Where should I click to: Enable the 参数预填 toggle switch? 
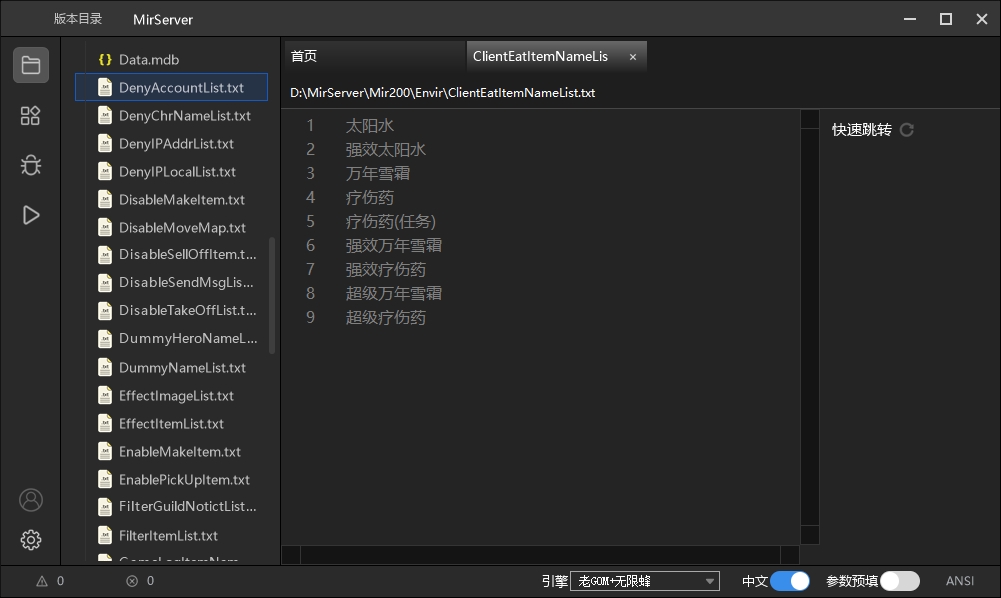tap(900, 581)
